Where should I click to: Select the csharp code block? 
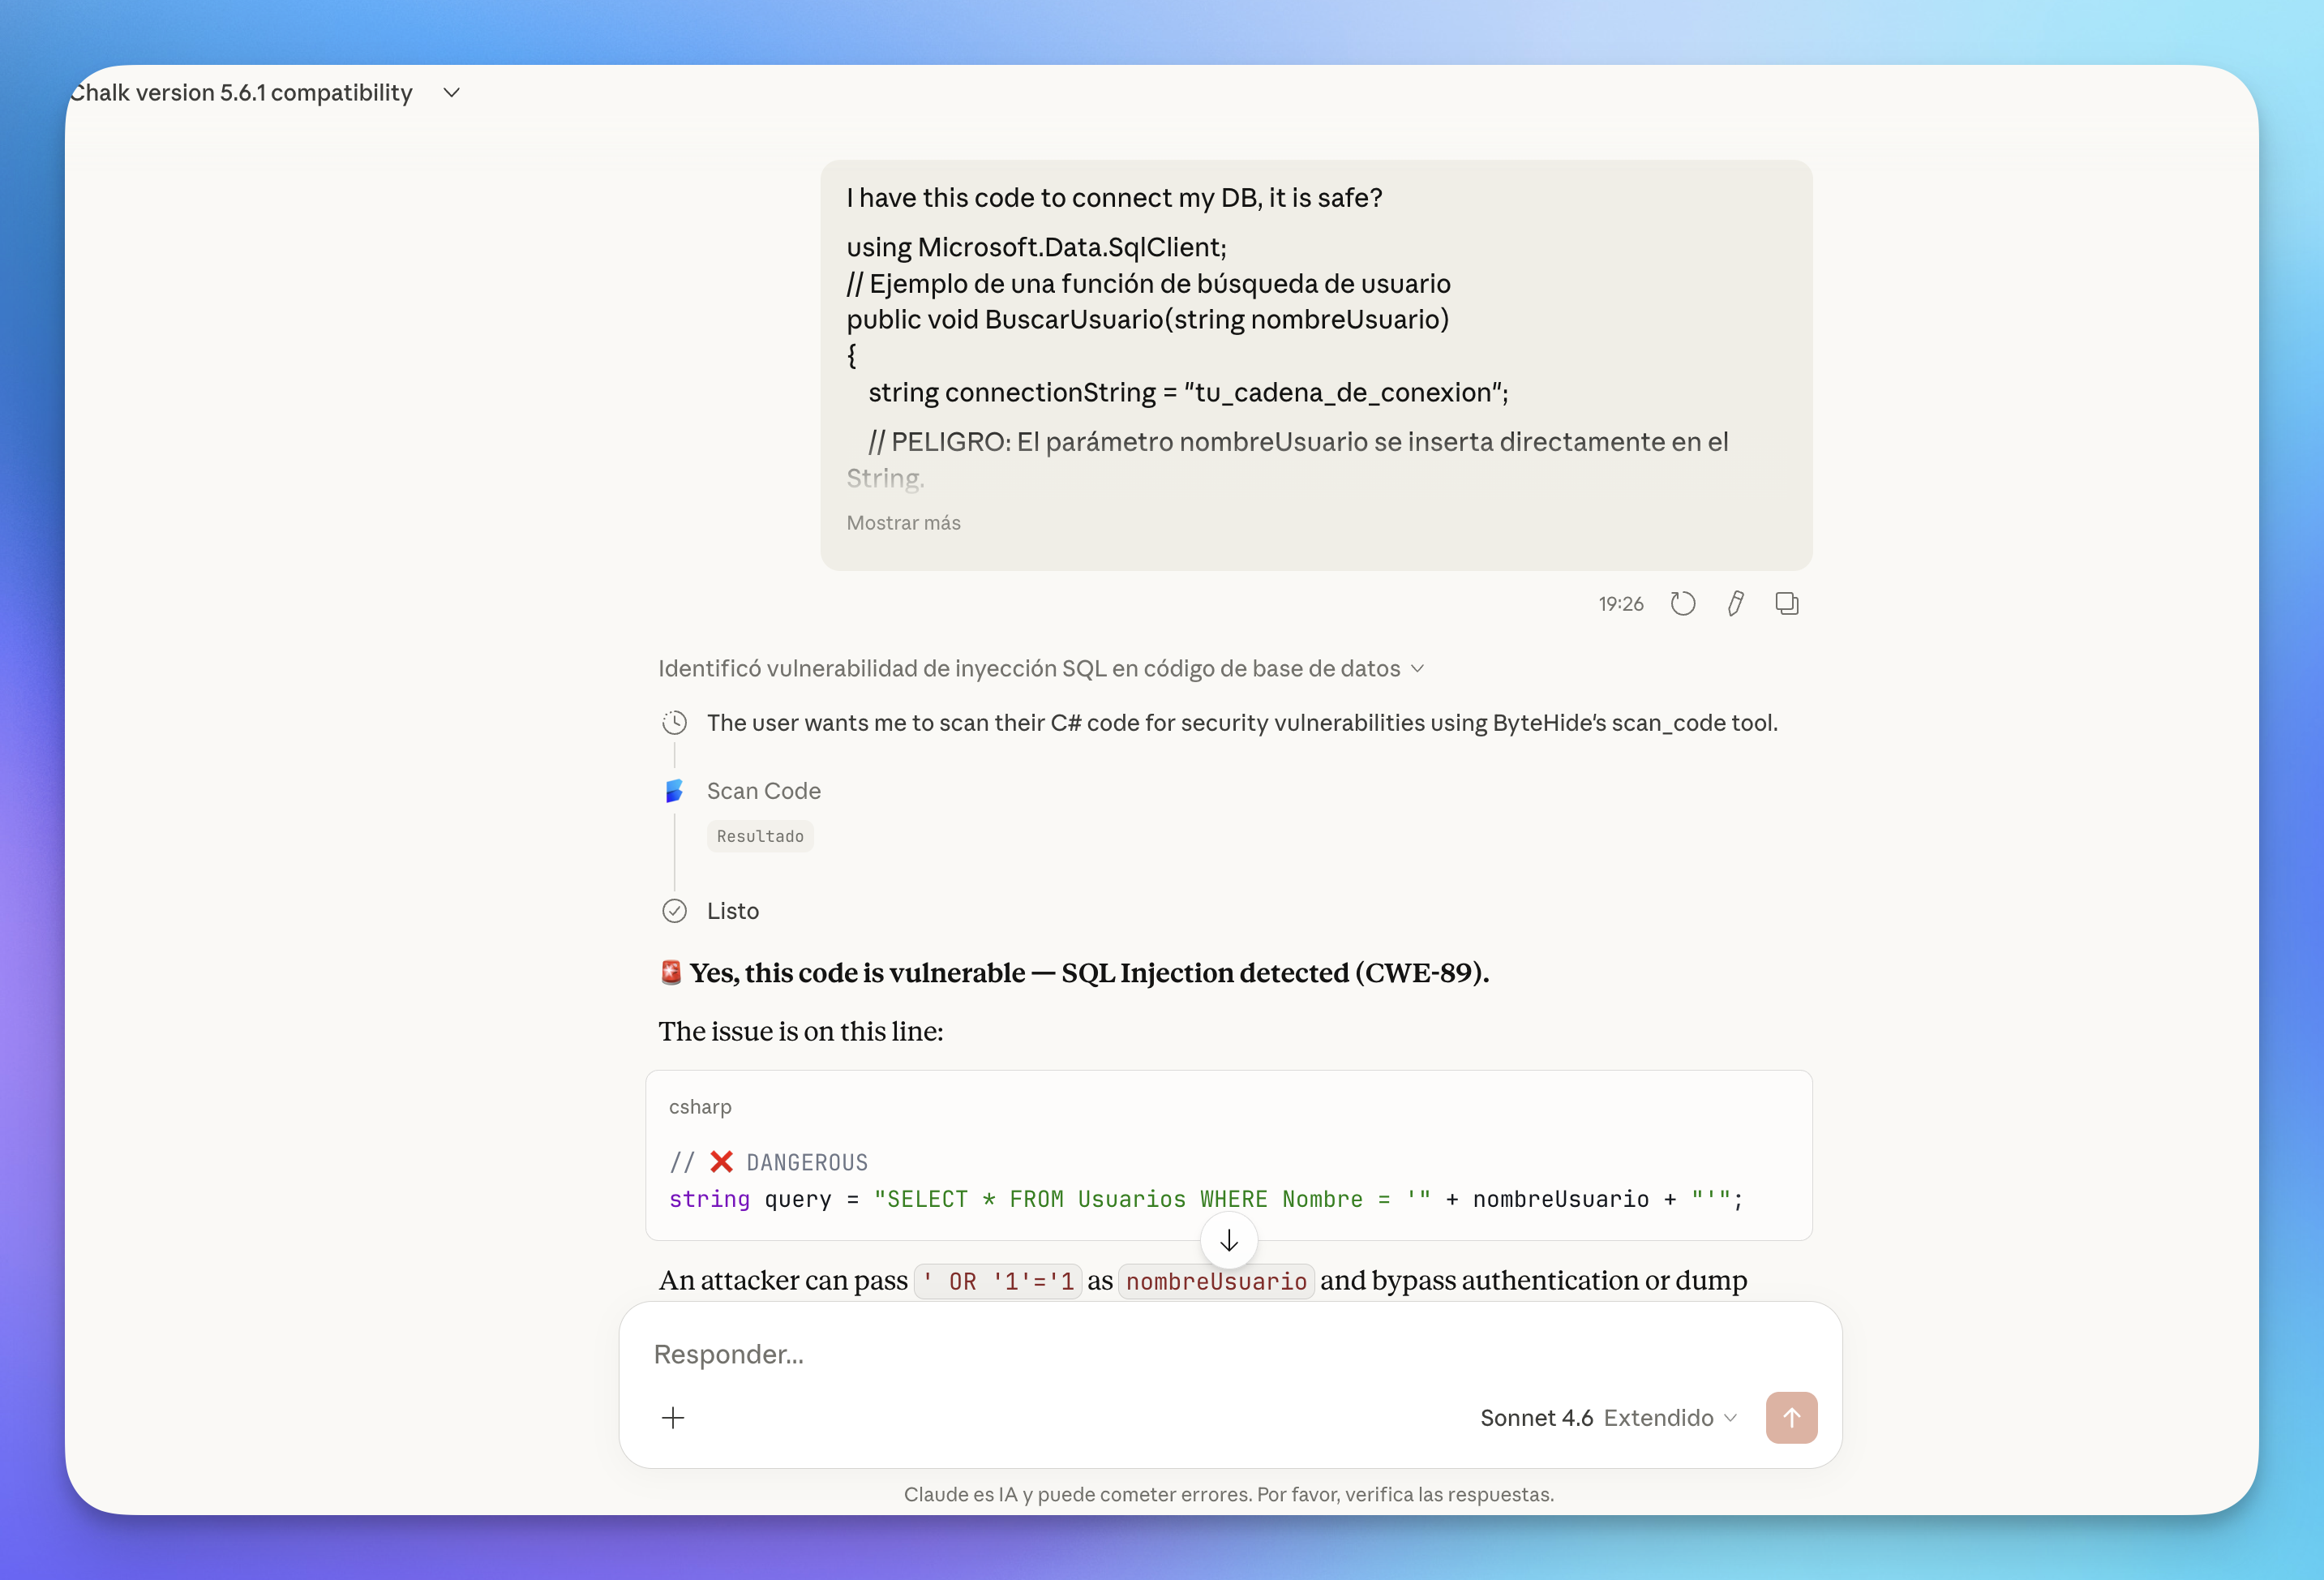[1228, 1155]
